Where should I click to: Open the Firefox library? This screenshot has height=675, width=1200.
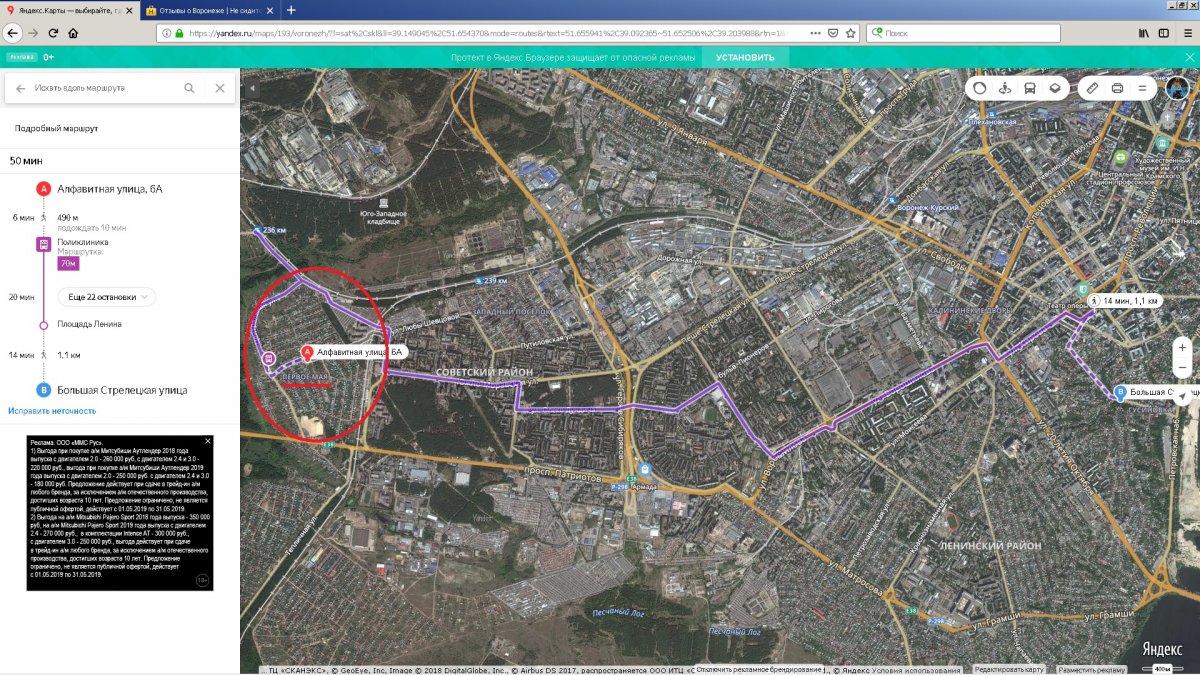(1142, 33)
